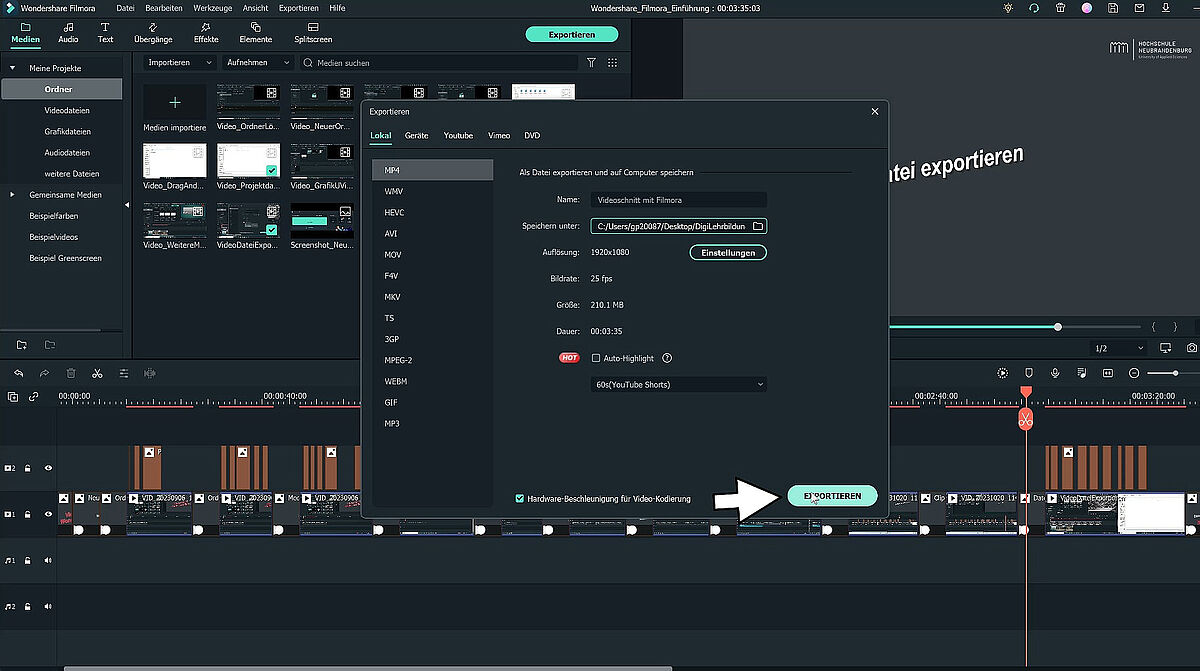The image size is (1200, 671).
Task: Click the audio waveform icon in timeline toolbar
Action: [150, 373]
